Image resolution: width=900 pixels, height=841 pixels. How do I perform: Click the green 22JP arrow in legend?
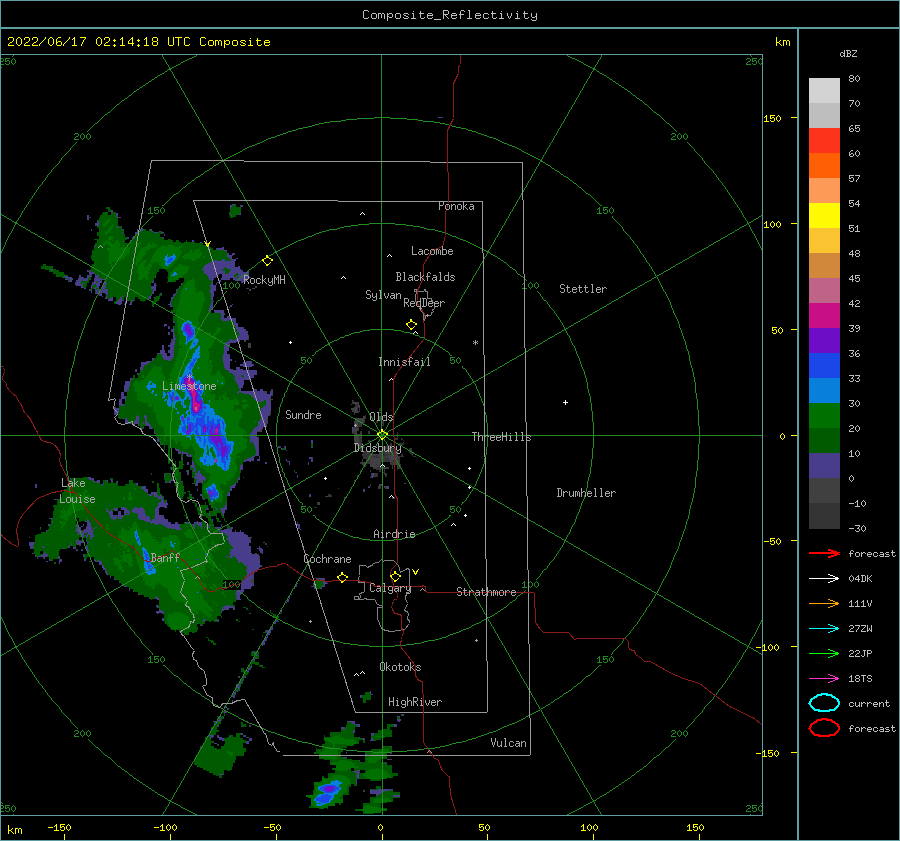[824, 653]
